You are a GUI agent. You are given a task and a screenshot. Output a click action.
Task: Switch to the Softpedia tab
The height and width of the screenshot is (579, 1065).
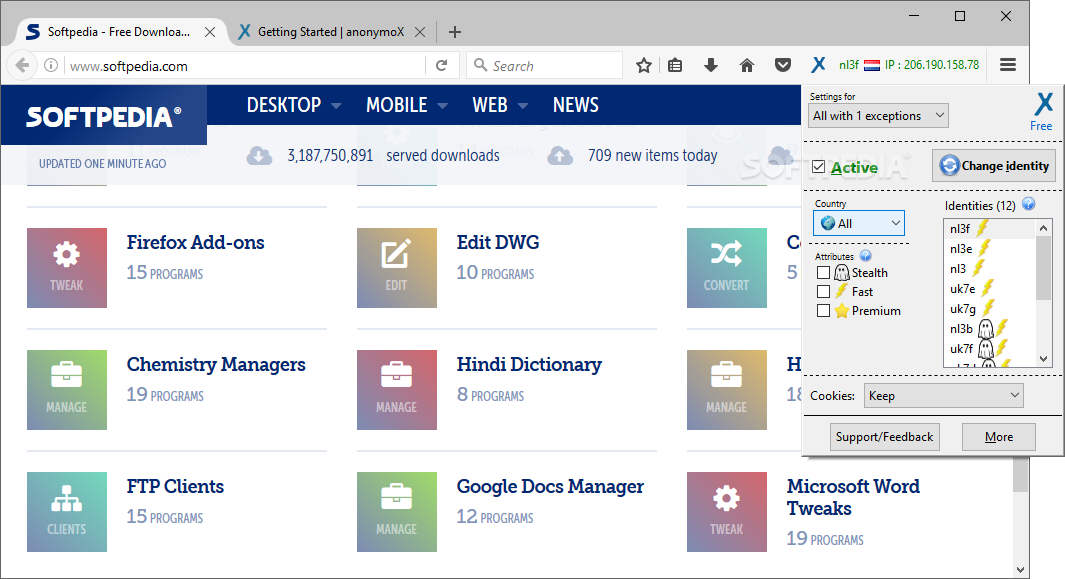[x=119, y=32]
